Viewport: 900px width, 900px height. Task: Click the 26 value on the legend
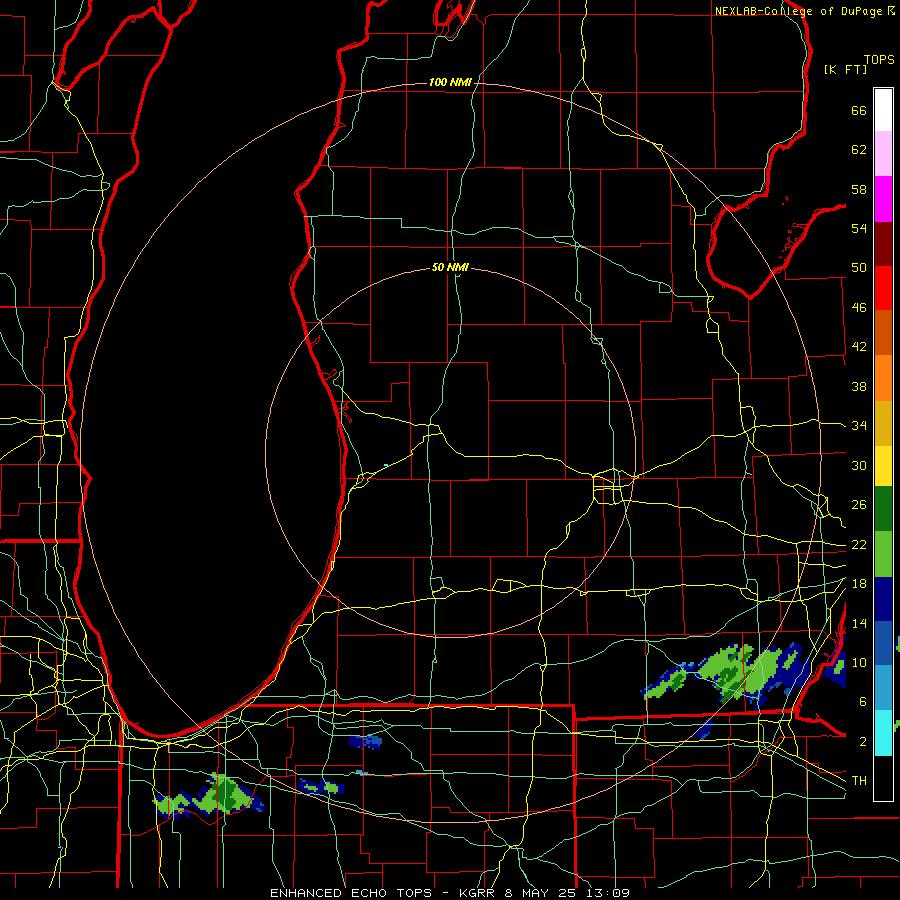pyautogui.click(x=859, y=505)
